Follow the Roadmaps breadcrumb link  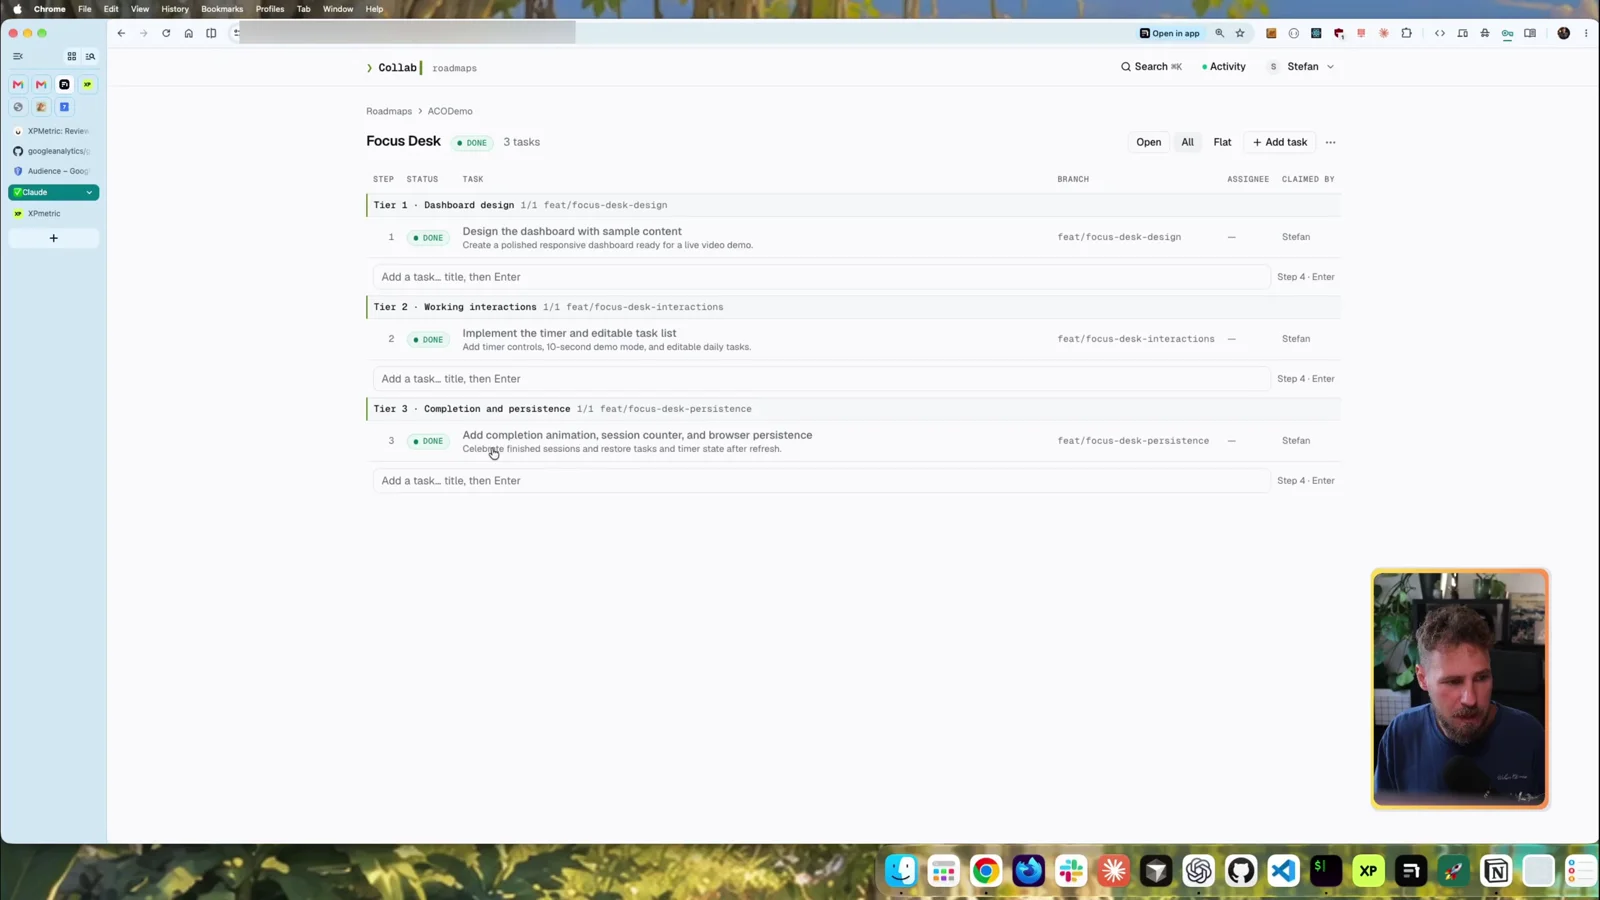point(389,111)
